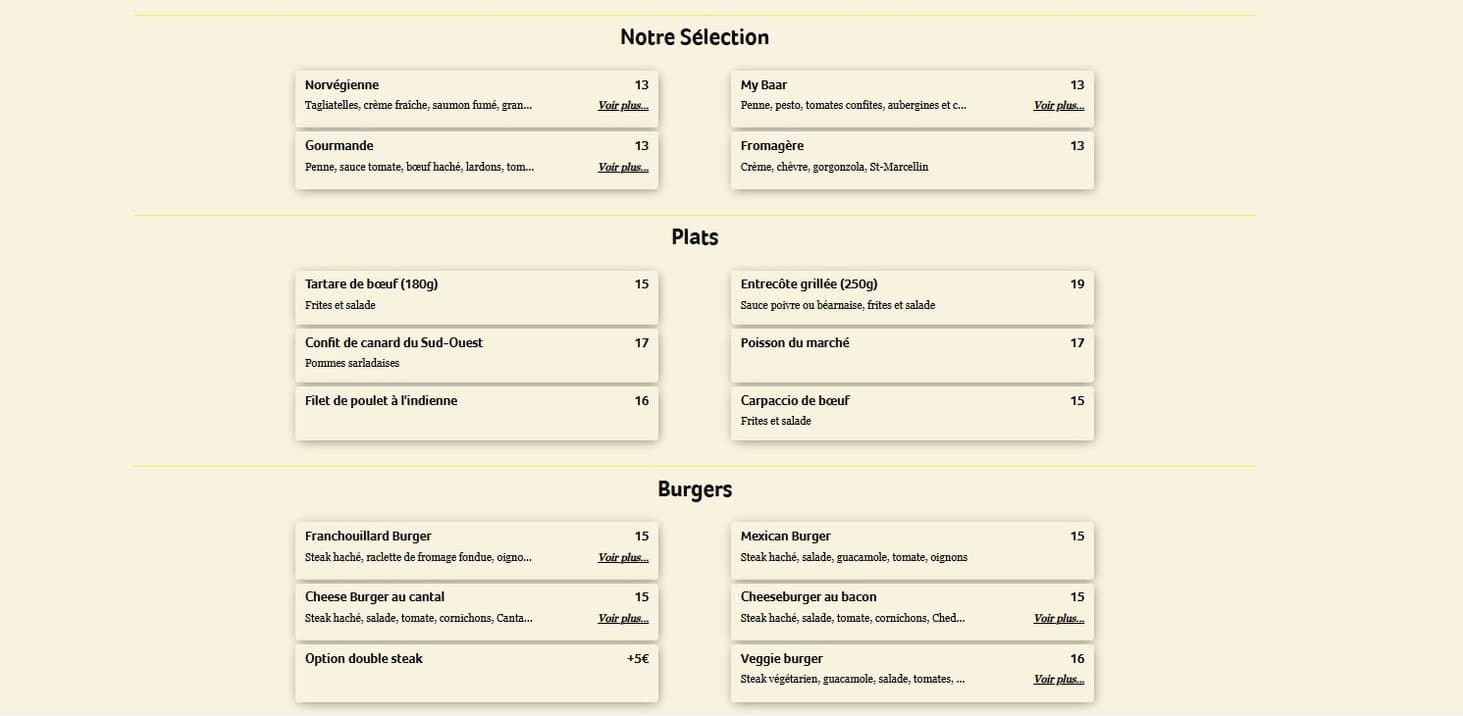Image resolution: width=1463 pixels, height=716 pixels.
Task: Click the Filet de poulet à l'indienne card
Action: (476, 412)
